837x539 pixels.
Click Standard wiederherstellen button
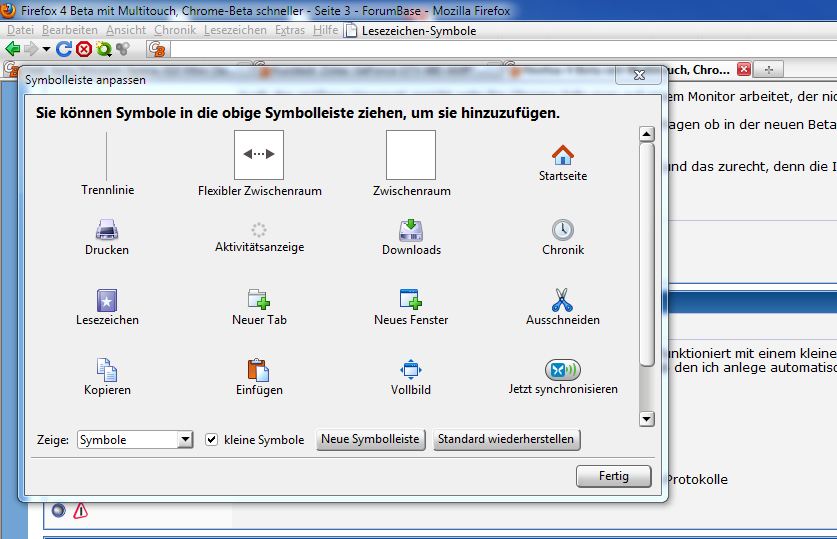506,439
